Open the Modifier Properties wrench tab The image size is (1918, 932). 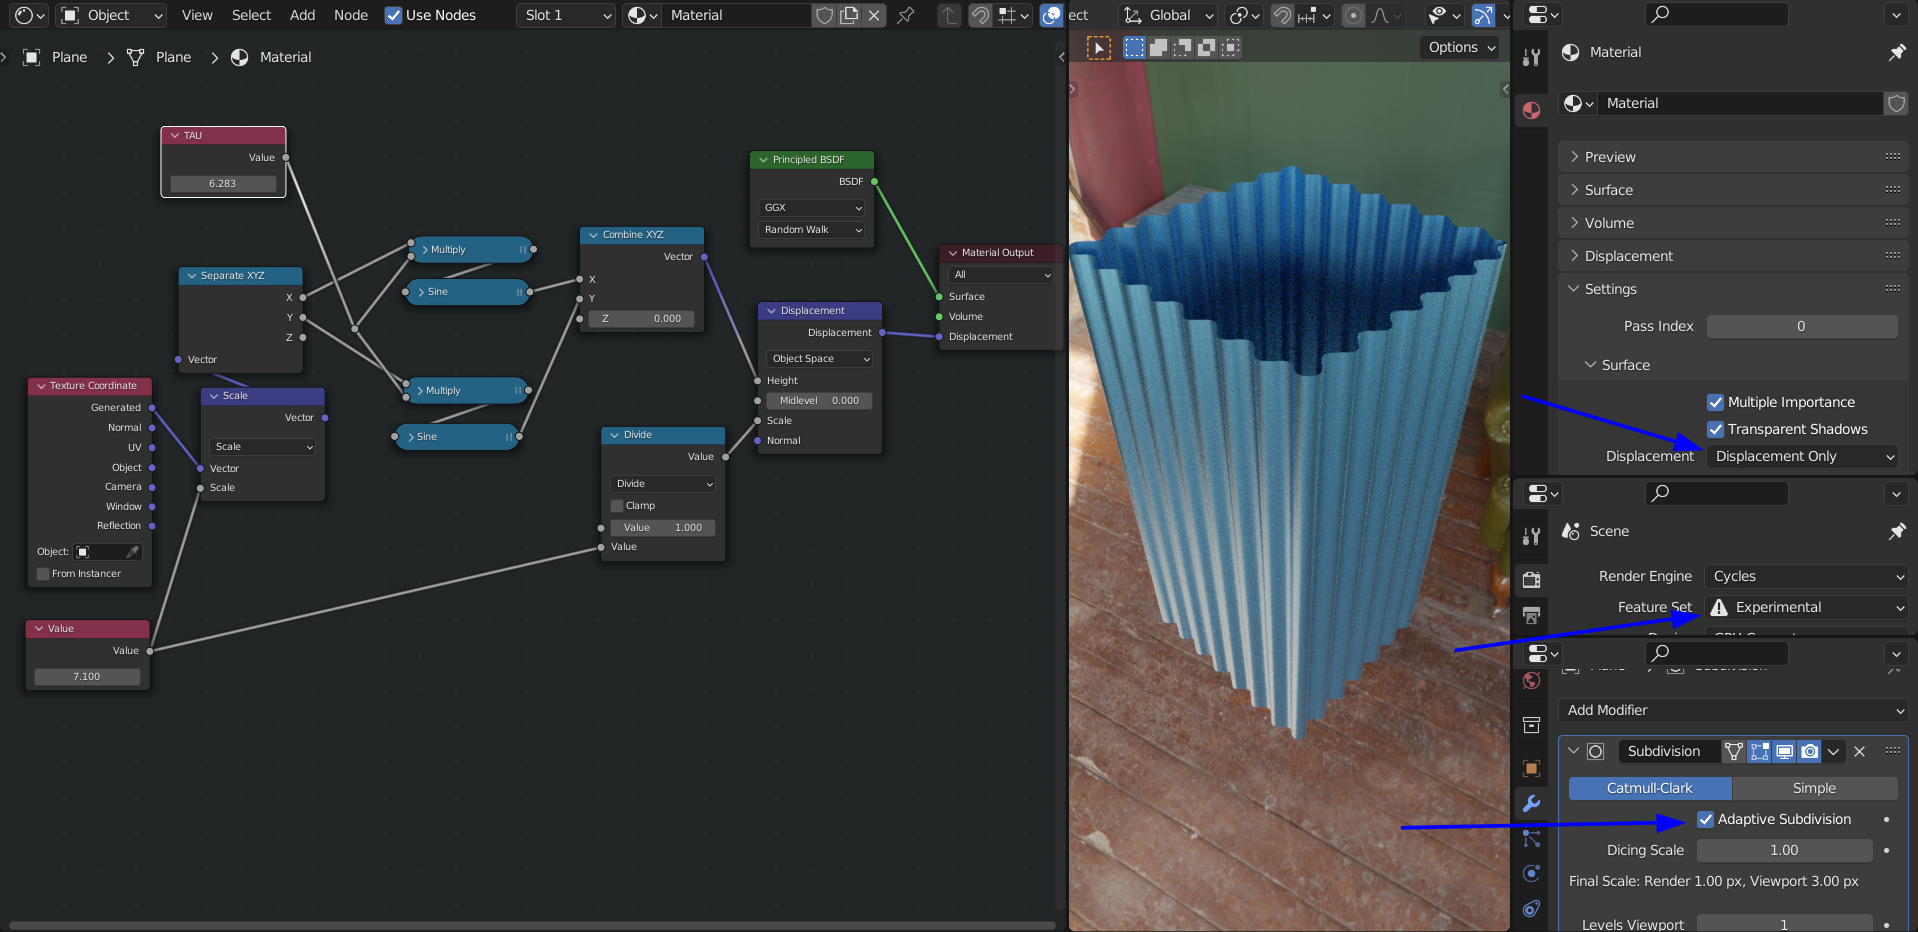(x=1531, y=803)
